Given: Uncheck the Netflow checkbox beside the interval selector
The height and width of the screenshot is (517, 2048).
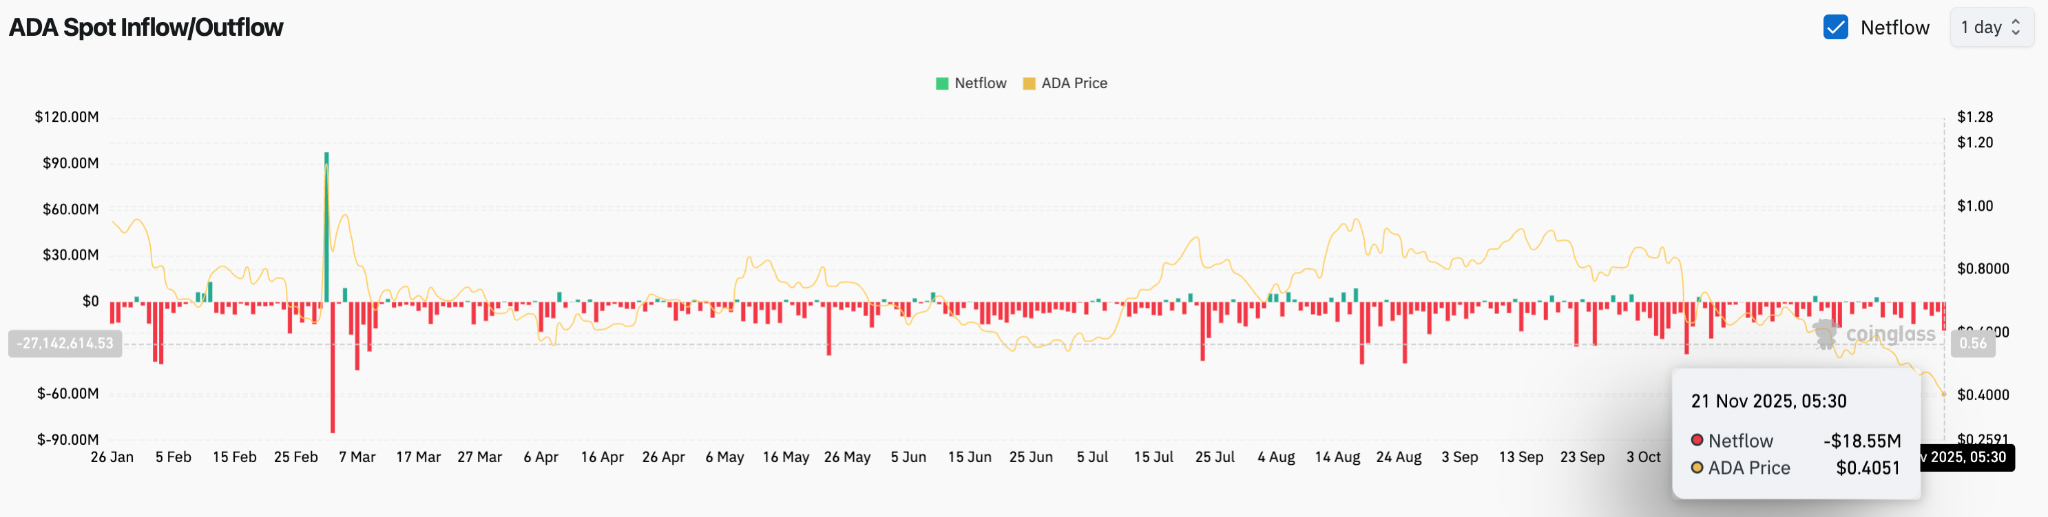Looking at the screenshot, I should 1835,27.
